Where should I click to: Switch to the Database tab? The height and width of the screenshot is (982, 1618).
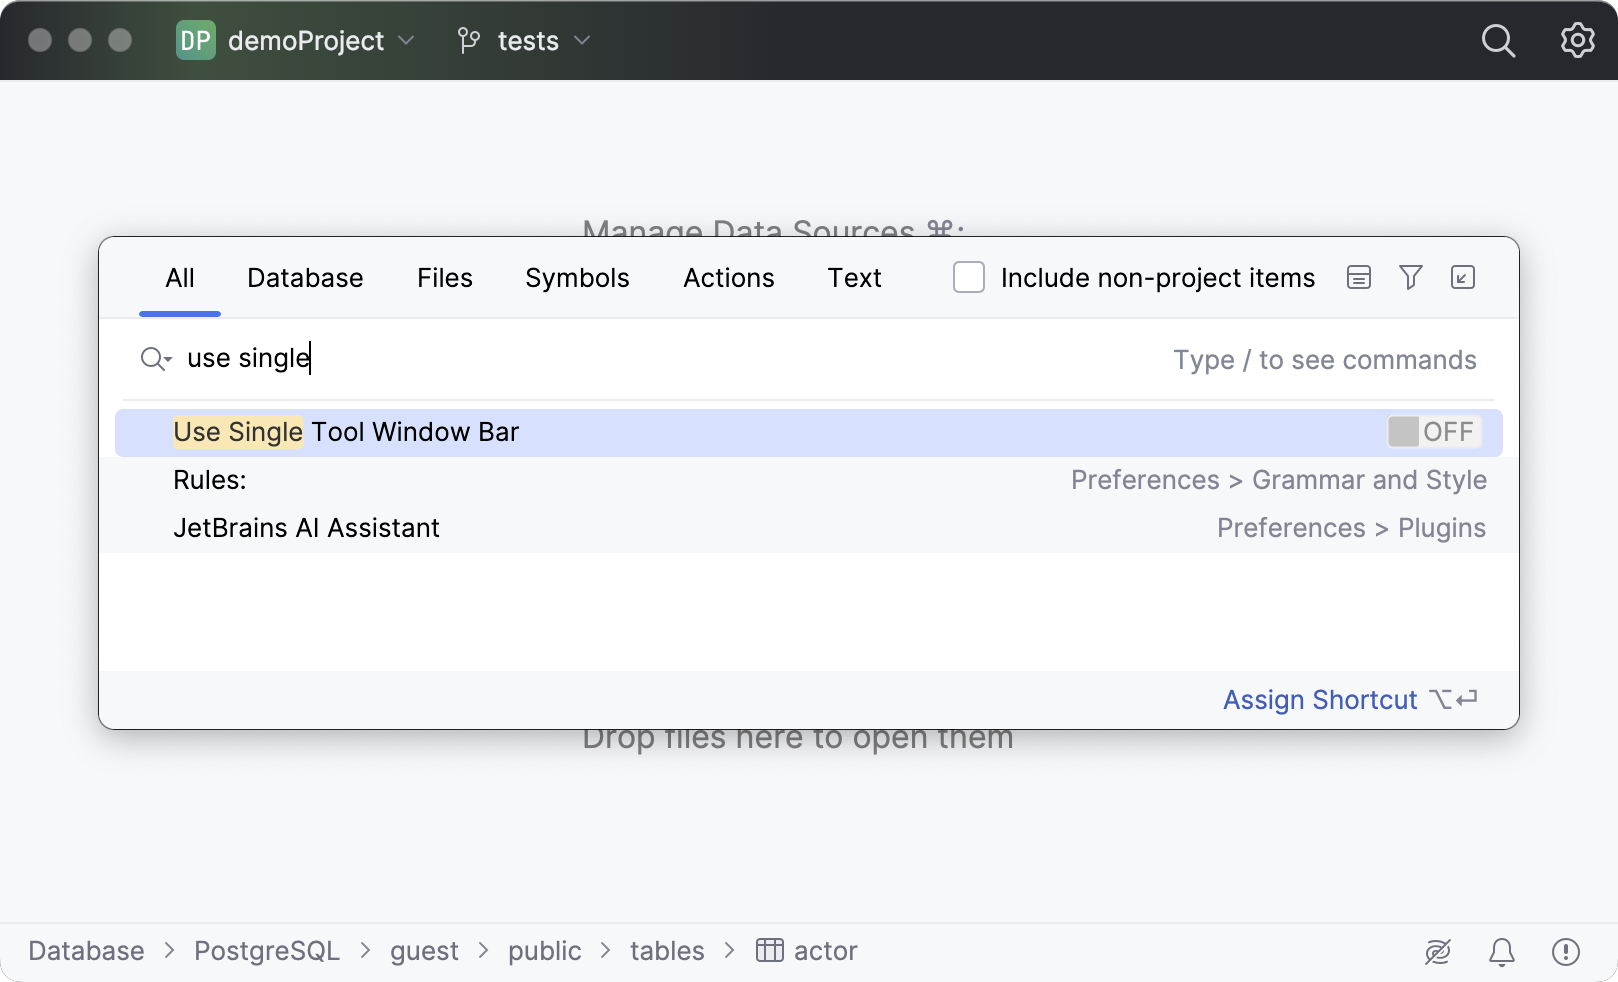pos(305,278)
